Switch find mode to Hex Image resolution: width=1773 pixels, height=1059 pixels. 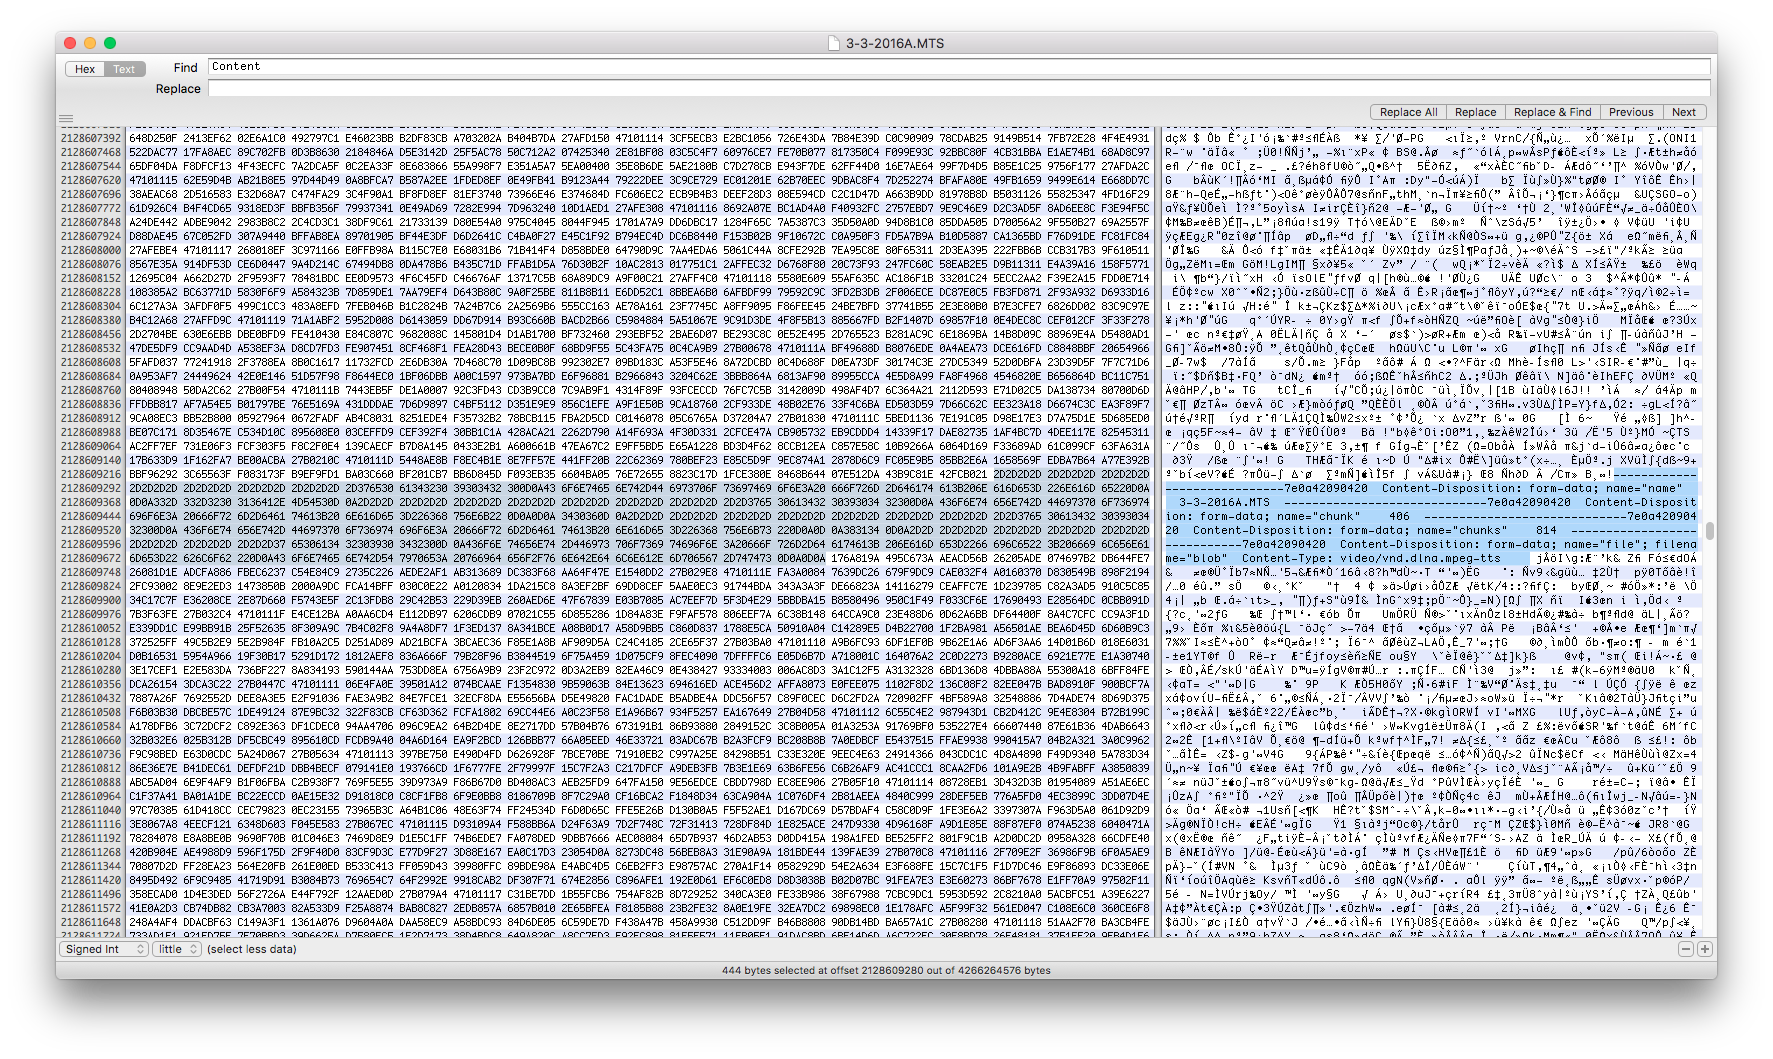click(x=85, y=69)
